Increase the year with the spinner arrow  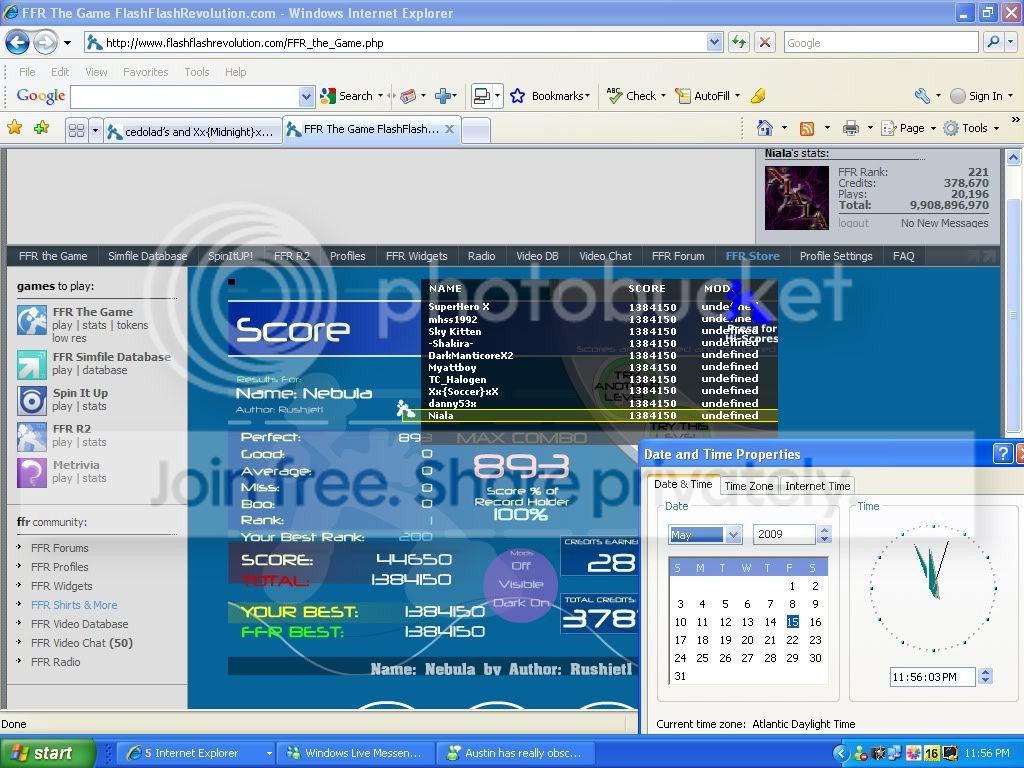[x=825, y=530]
